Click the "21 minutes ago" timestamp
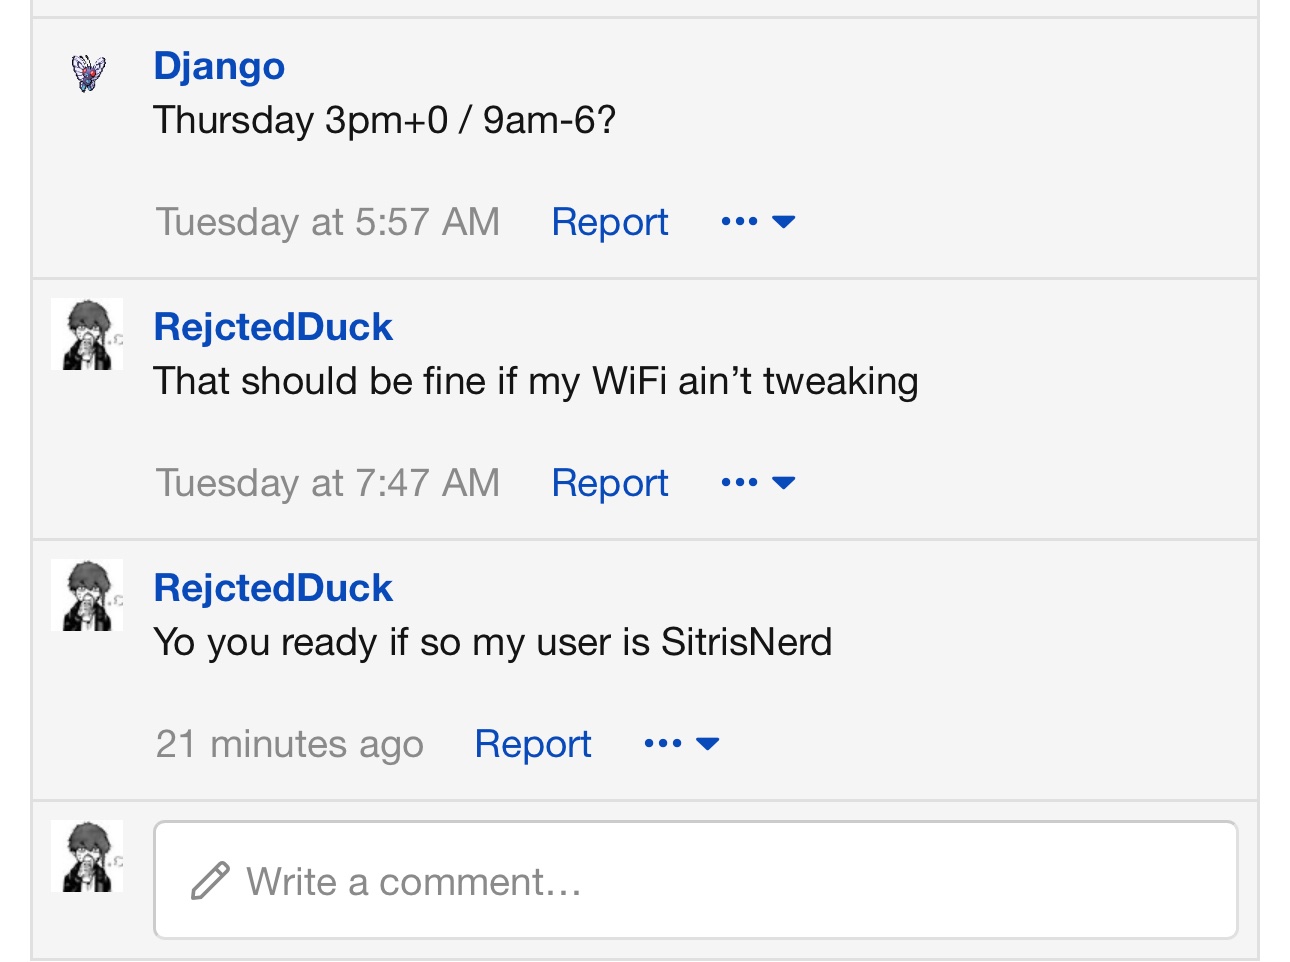 (289, 744)
